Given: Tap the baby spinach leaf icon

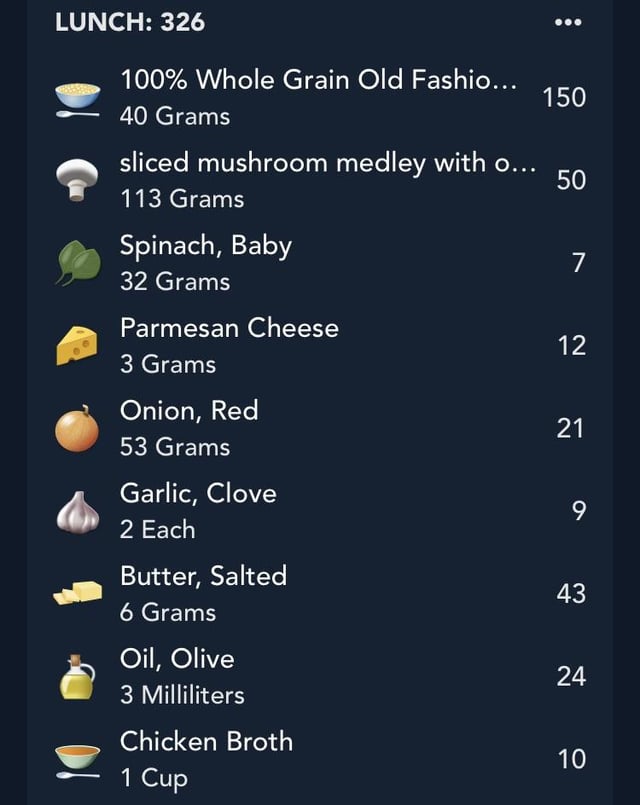Looking at the screenshot, I should 78,262.
